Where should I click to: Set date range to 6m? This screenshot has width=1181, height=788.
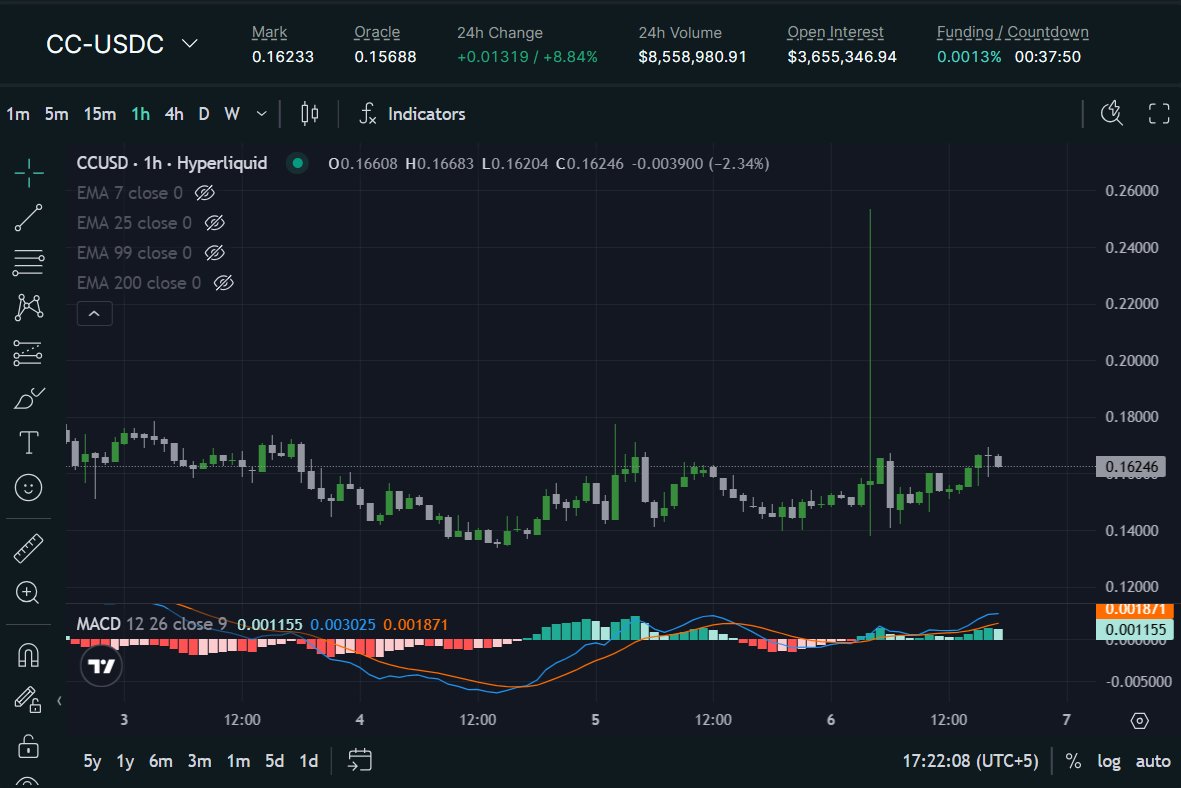click(160, 761)
